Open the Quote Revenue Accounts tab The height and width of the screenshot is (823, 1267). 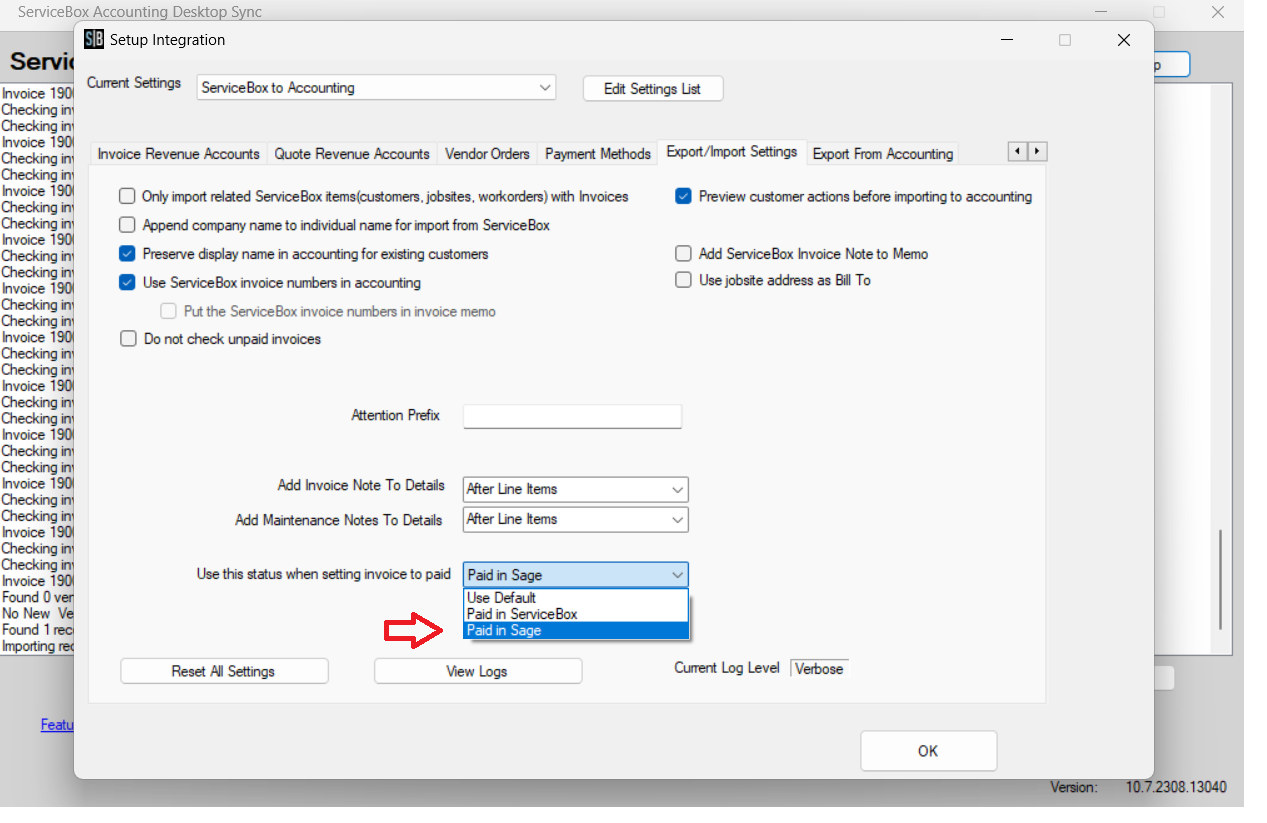(352, 154)
